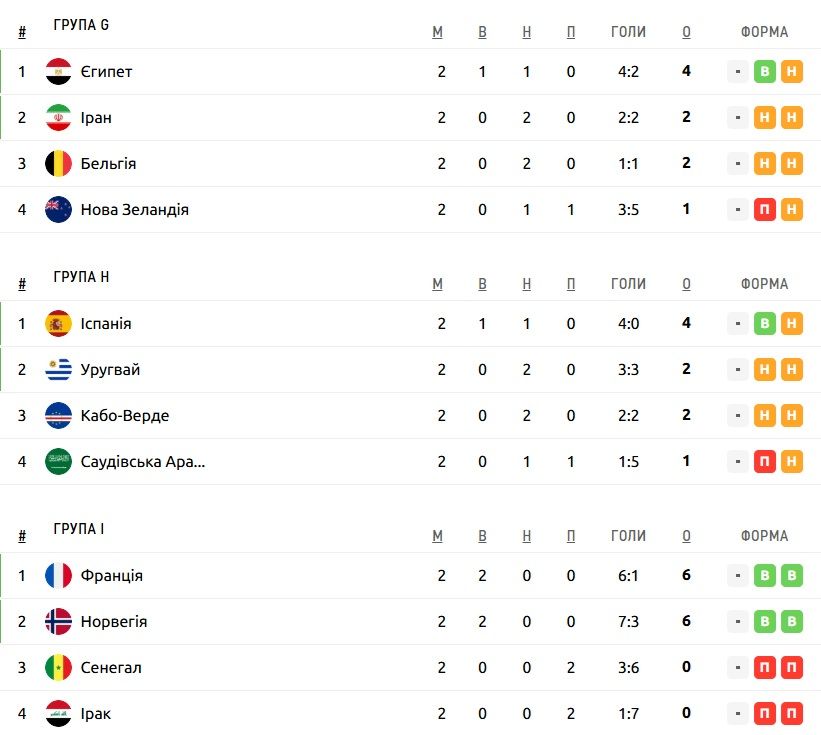Sort Group H by М matches column
Viewport: 821px width, 735px height.
437,284
